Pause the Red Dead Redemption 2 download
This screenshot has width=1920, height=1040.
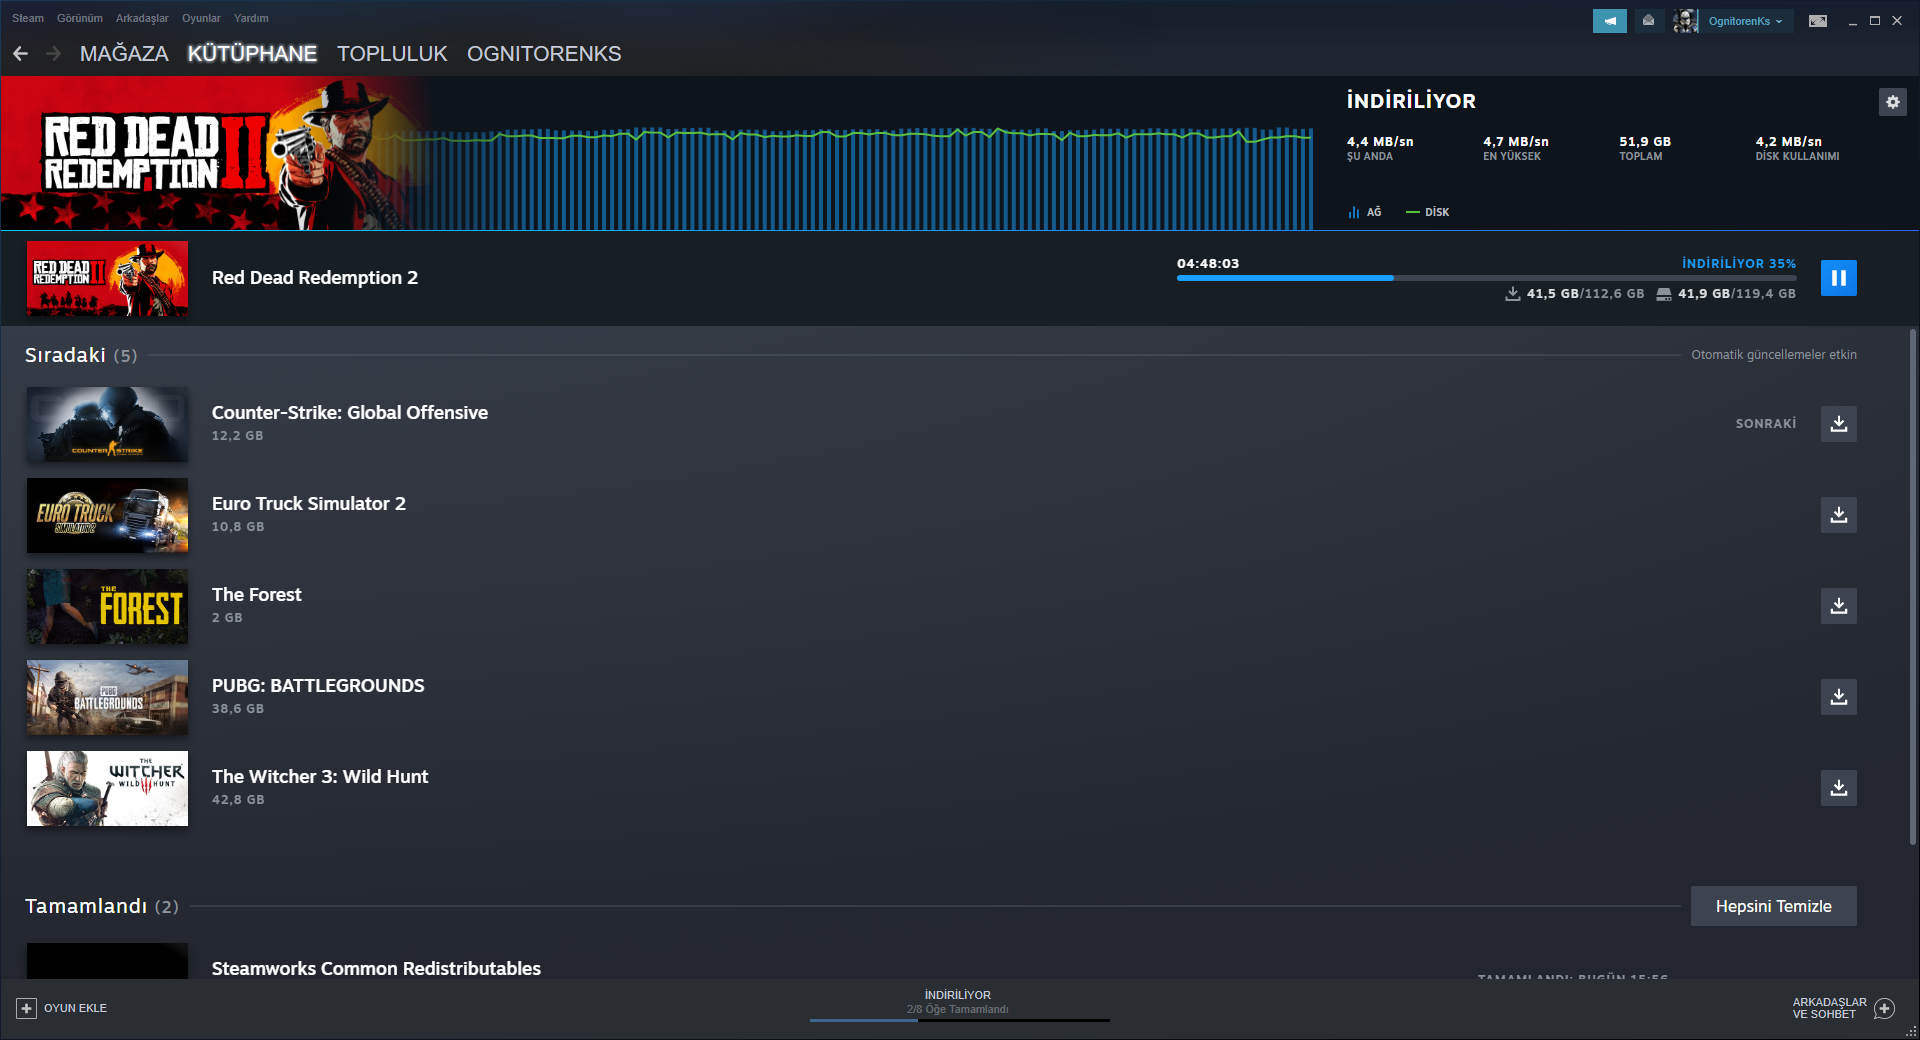[x=1838, y=278]
